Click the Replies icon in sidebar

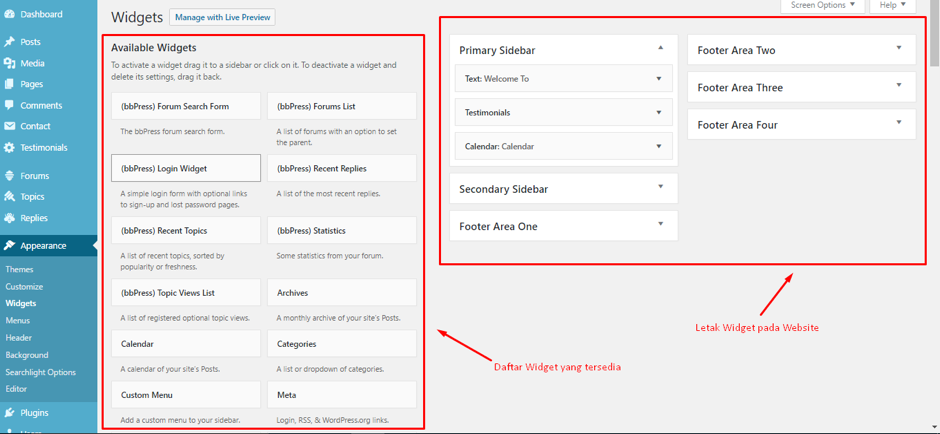point(9,218)
